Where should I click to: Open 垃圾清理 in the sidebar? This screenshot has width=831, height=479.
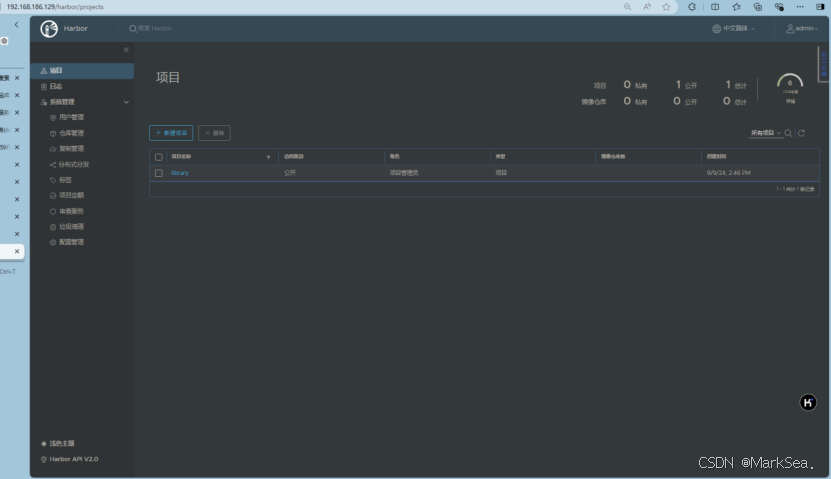[71, 227]
